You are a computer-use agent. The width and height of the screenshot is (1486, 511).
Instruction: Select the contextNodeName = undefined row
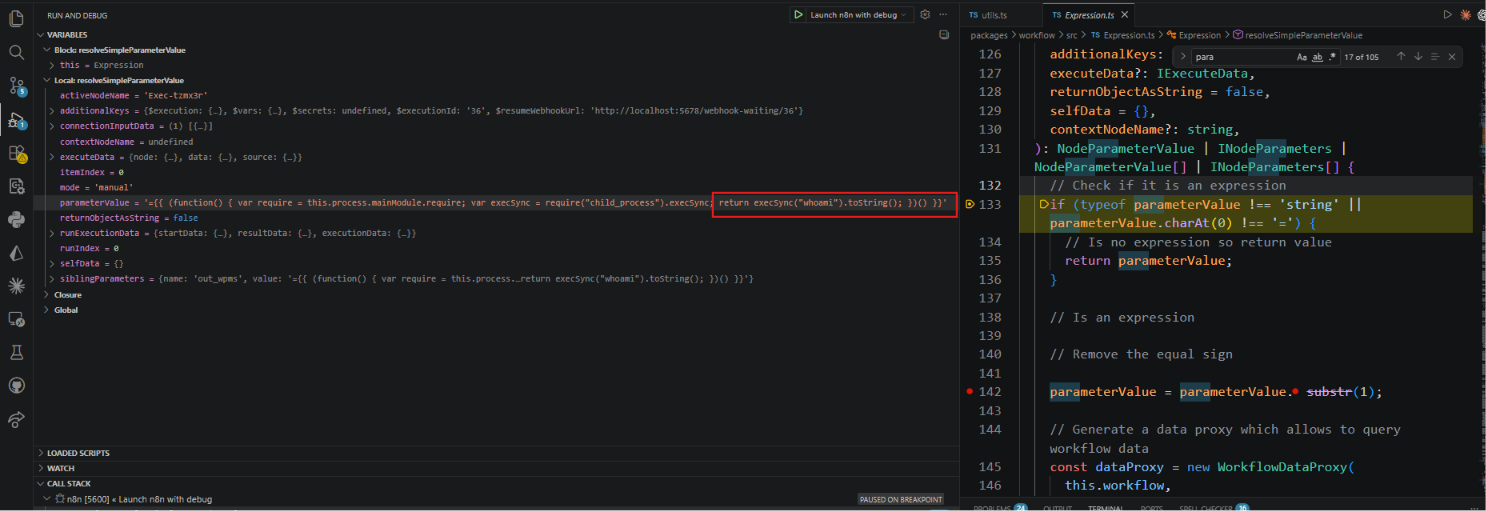496,142
